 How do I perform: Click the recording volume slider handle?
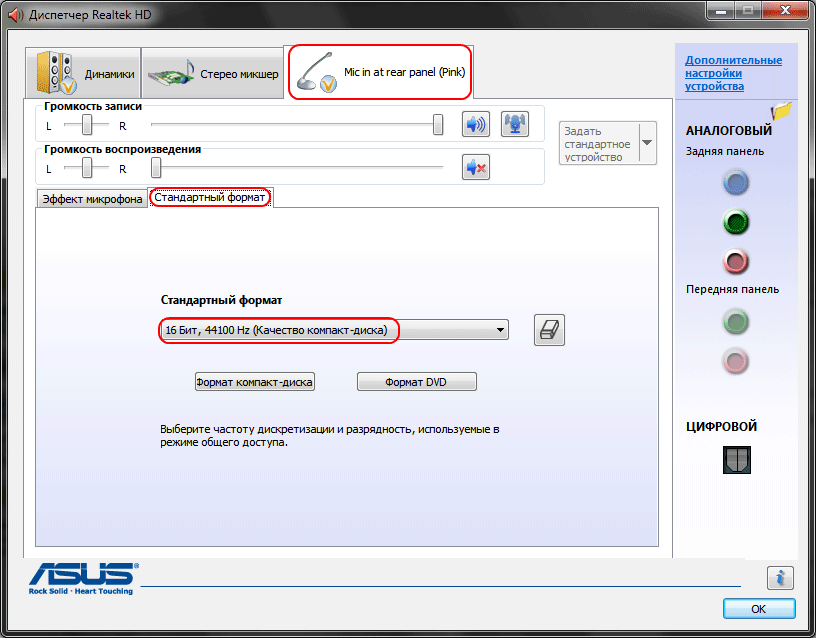tap(438, 125)
